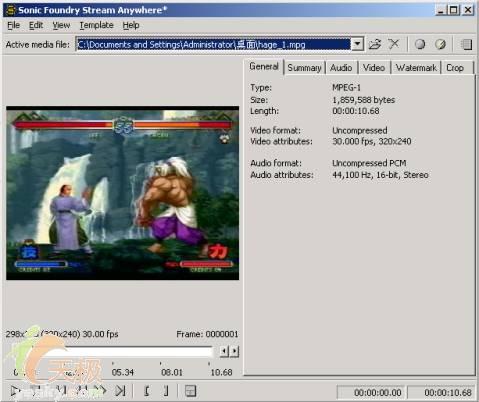
Task: Click the 00:00:00.00 start time field
Action: [x=372, y=392]
